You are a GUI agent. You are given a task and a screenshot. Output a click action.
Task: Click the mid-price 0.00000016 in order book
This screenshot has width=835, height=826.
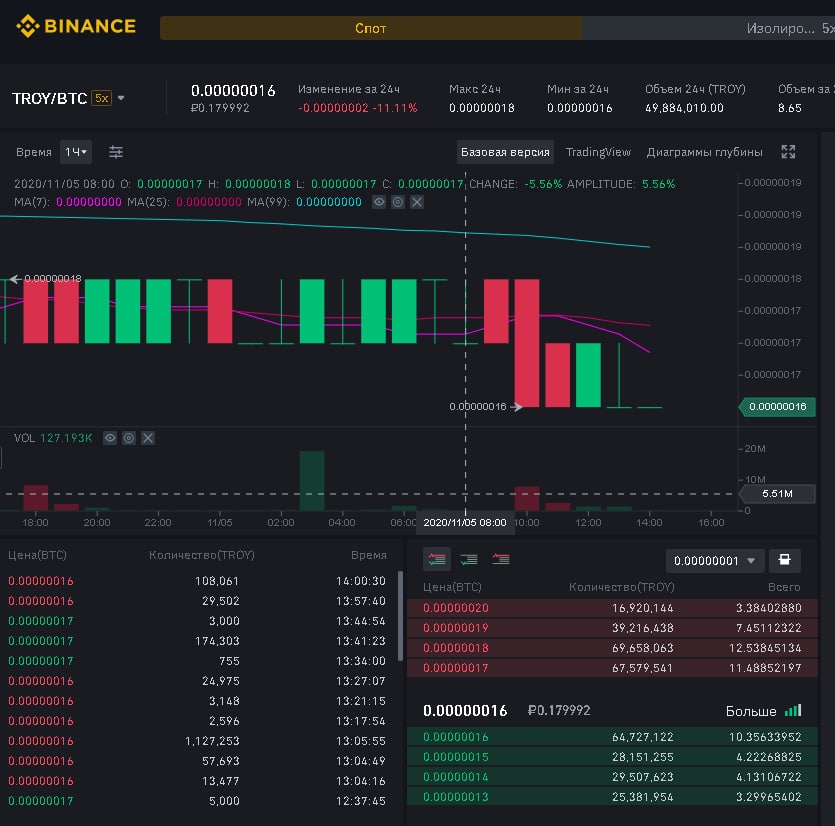tap(465, 710)
